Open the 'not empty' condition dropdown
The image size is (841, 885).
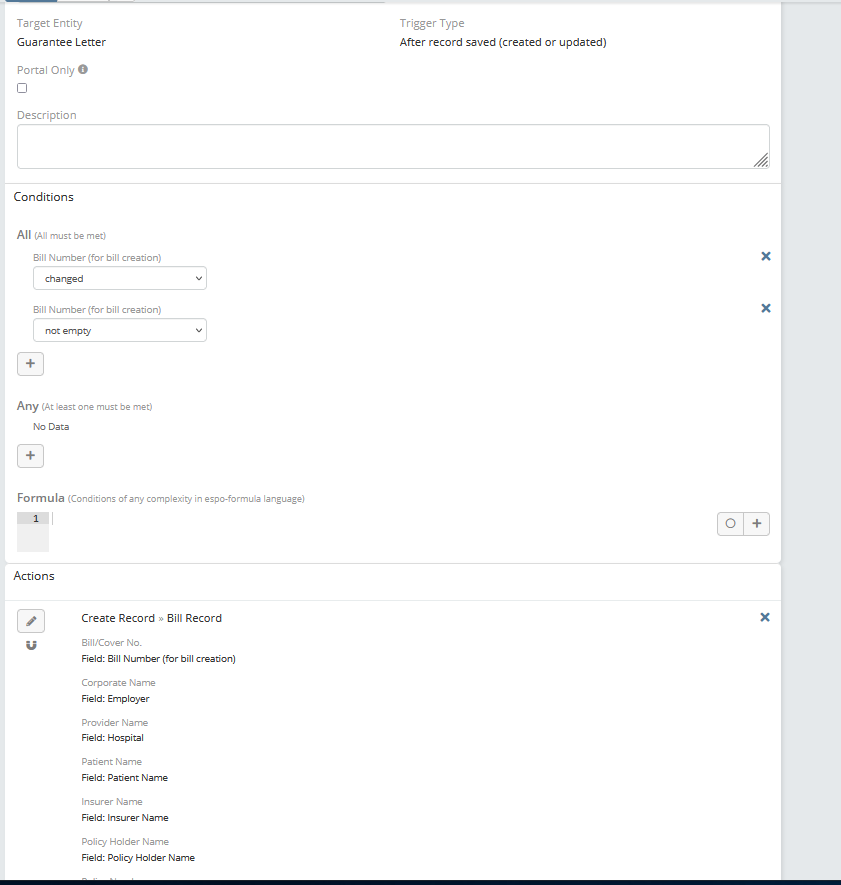pos(120,331)
